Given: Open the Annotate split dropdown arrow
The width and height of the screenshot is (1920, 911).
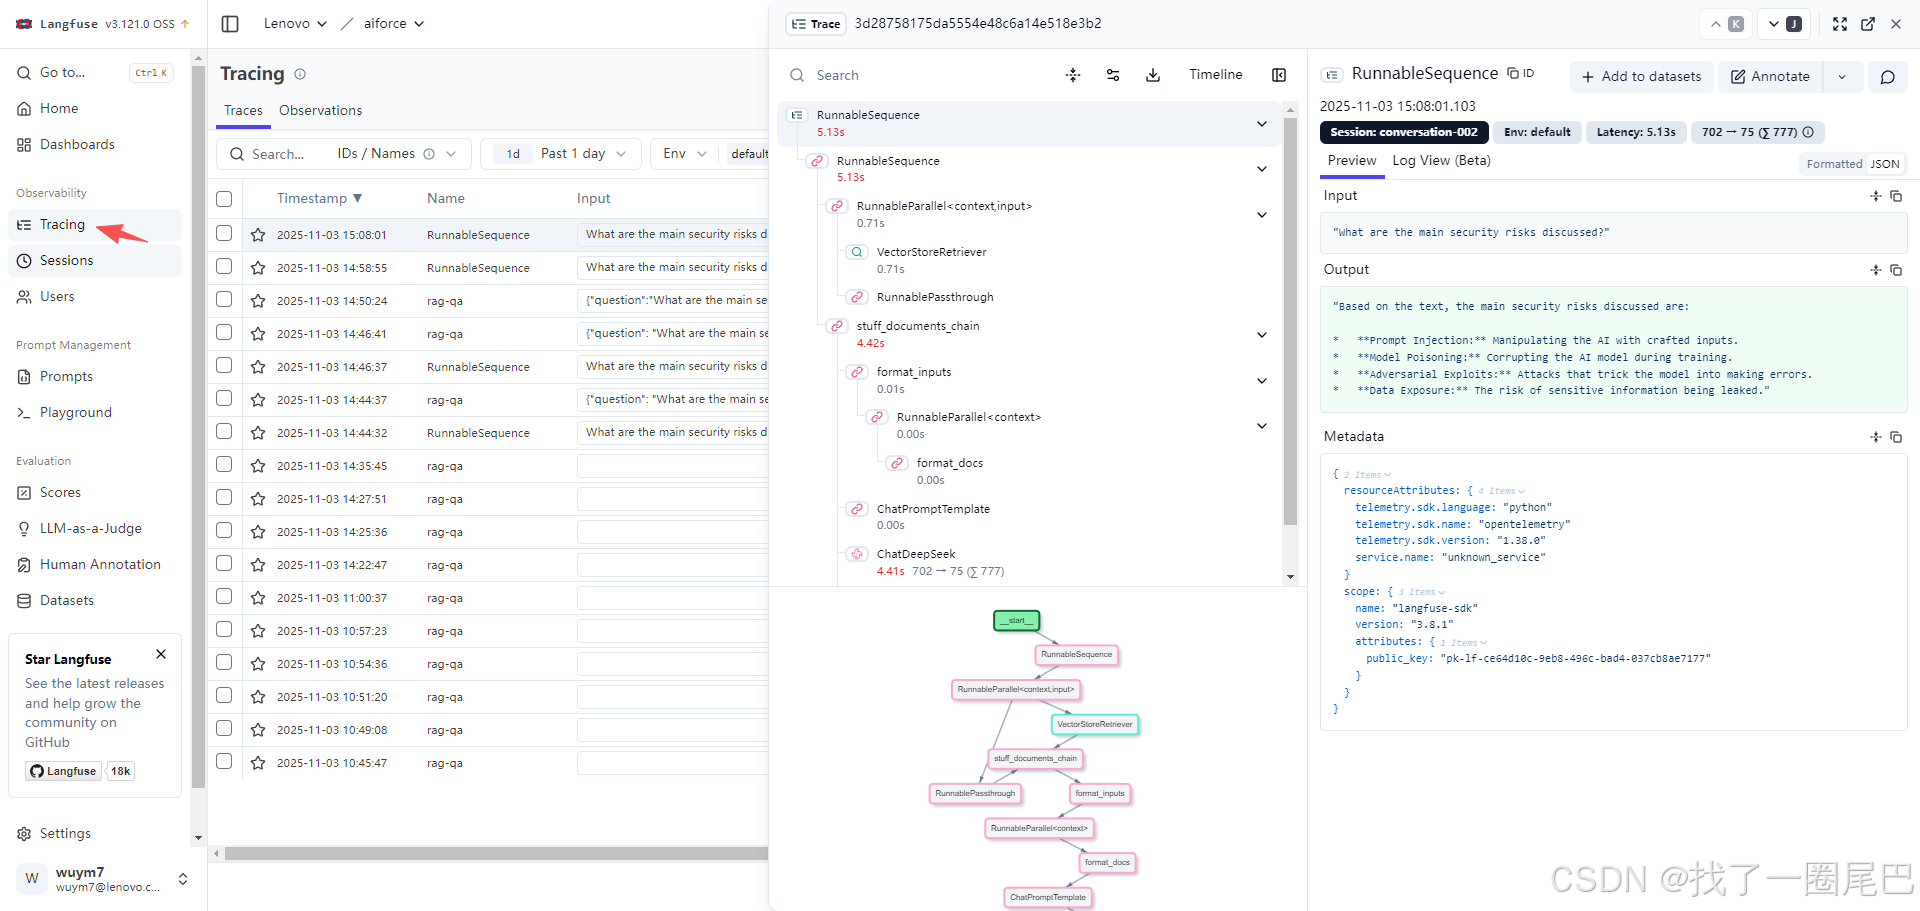Looking at the screenshot, I should (x=1842, y=77).
